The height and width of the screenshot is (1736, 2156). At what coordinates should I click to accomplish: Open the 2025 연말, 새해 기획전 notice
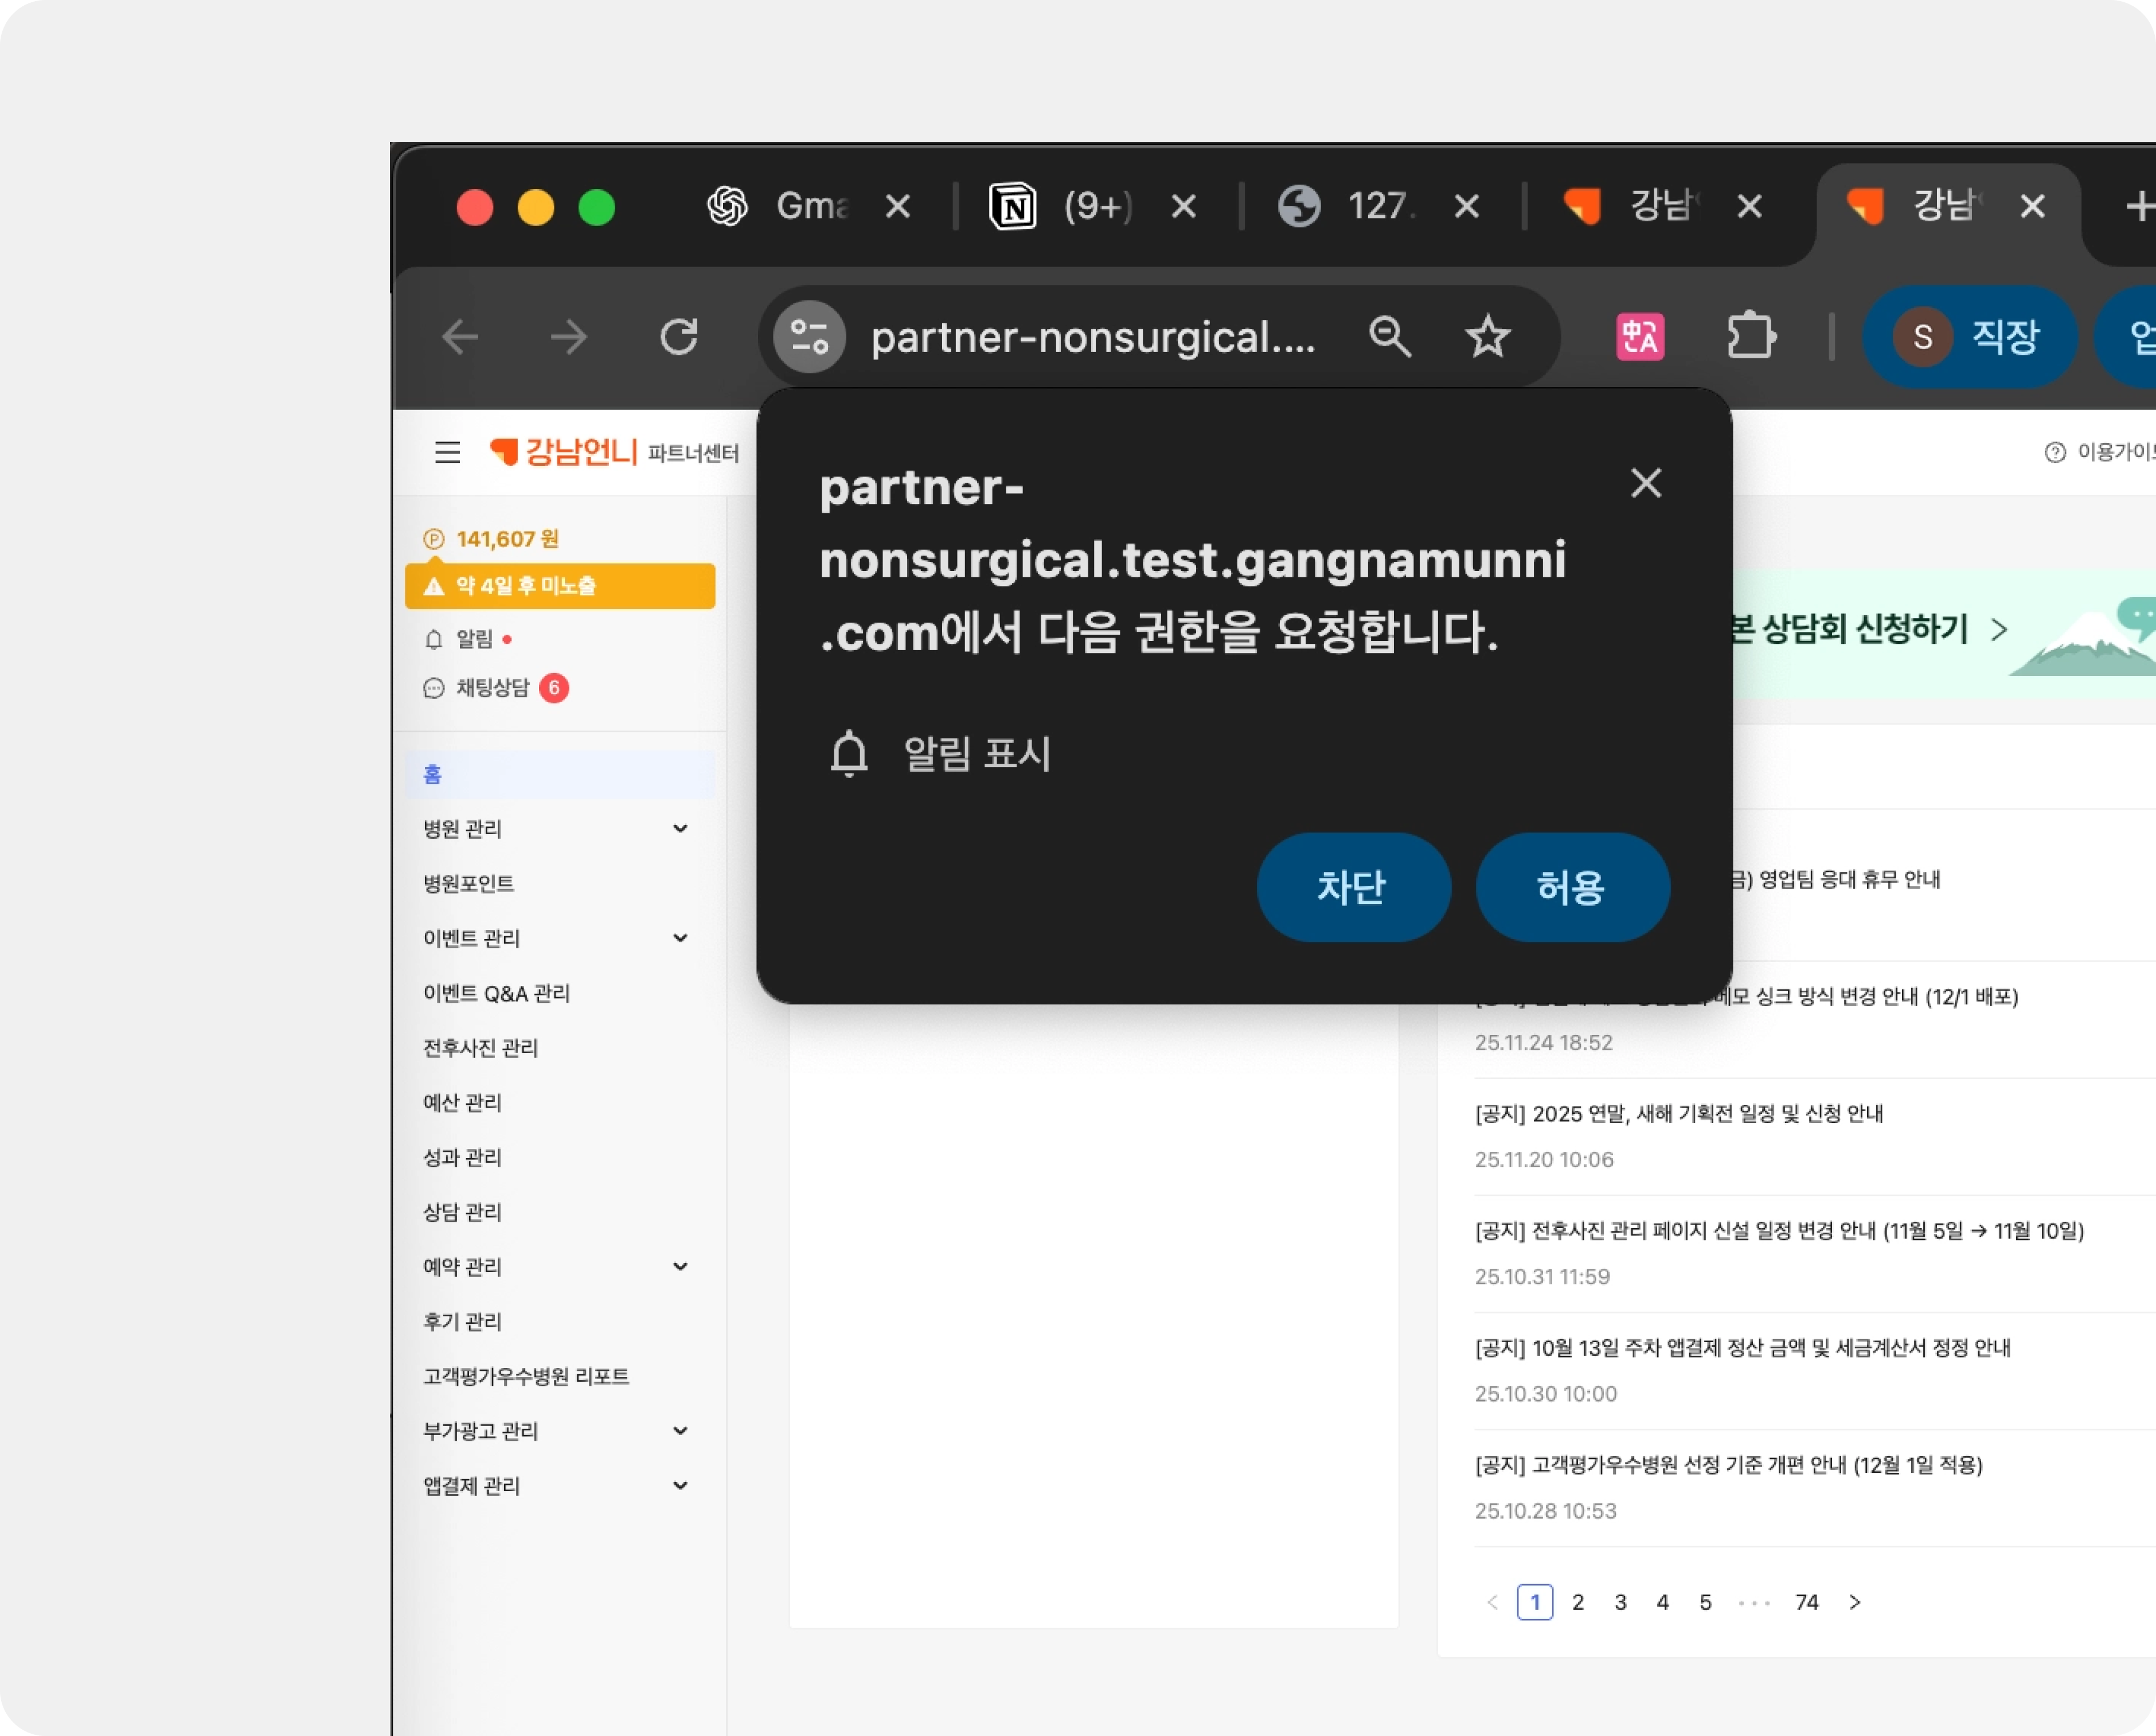(1679, 1114)
